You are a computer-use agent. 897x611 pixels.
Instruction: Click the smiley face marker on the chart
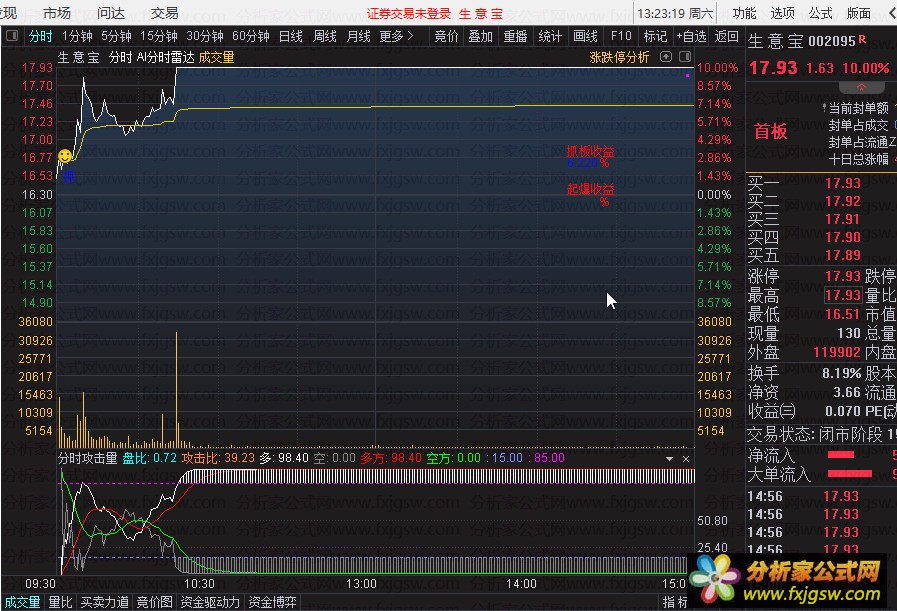click(x=65, y=156)
